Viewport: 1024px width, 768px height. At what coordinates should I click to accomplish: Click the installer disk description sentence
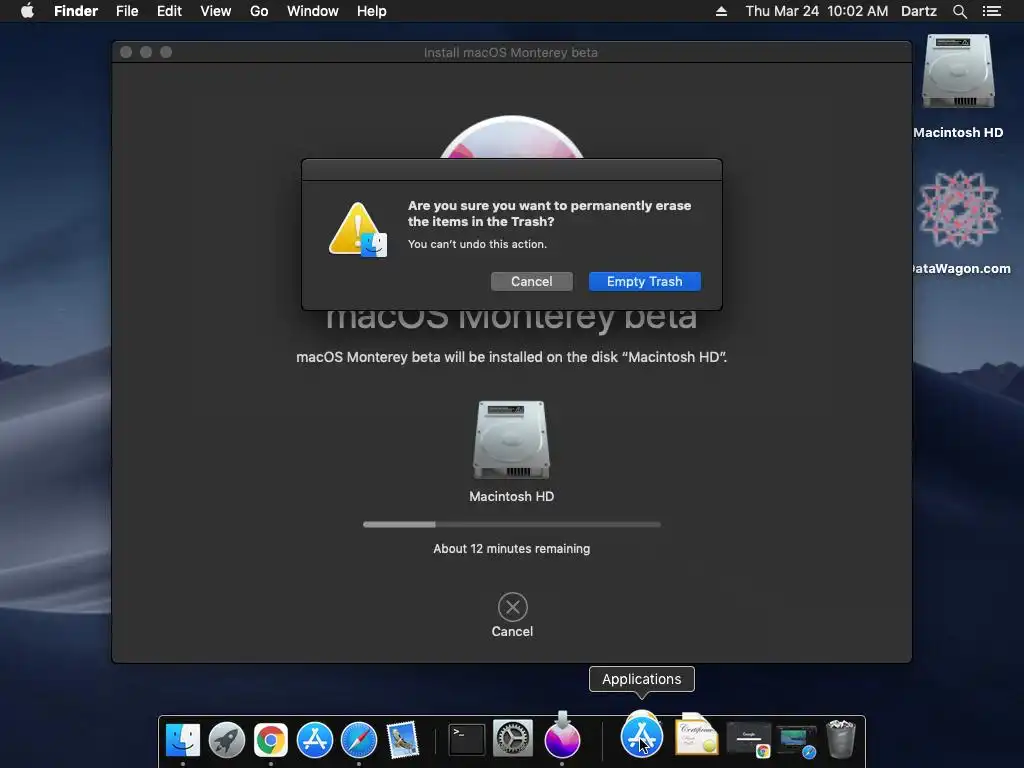pos(511,357)
